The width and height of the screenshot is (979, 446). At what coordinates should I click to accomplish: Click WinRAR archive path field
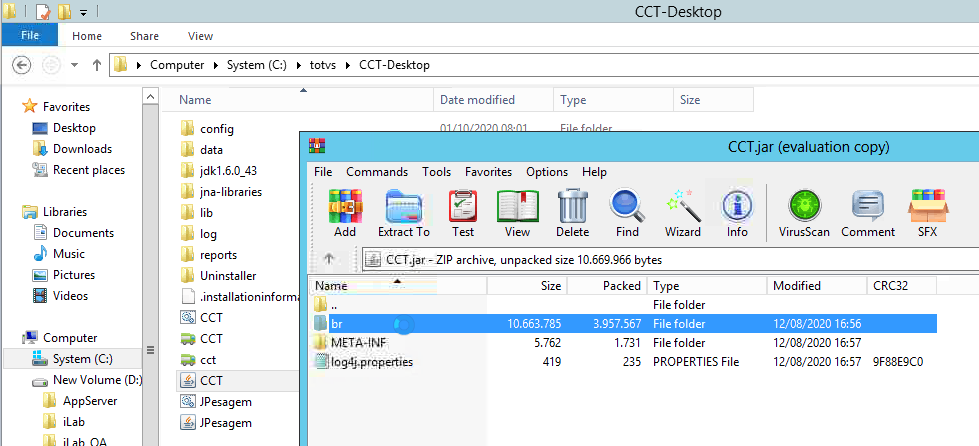pos(669,259)
